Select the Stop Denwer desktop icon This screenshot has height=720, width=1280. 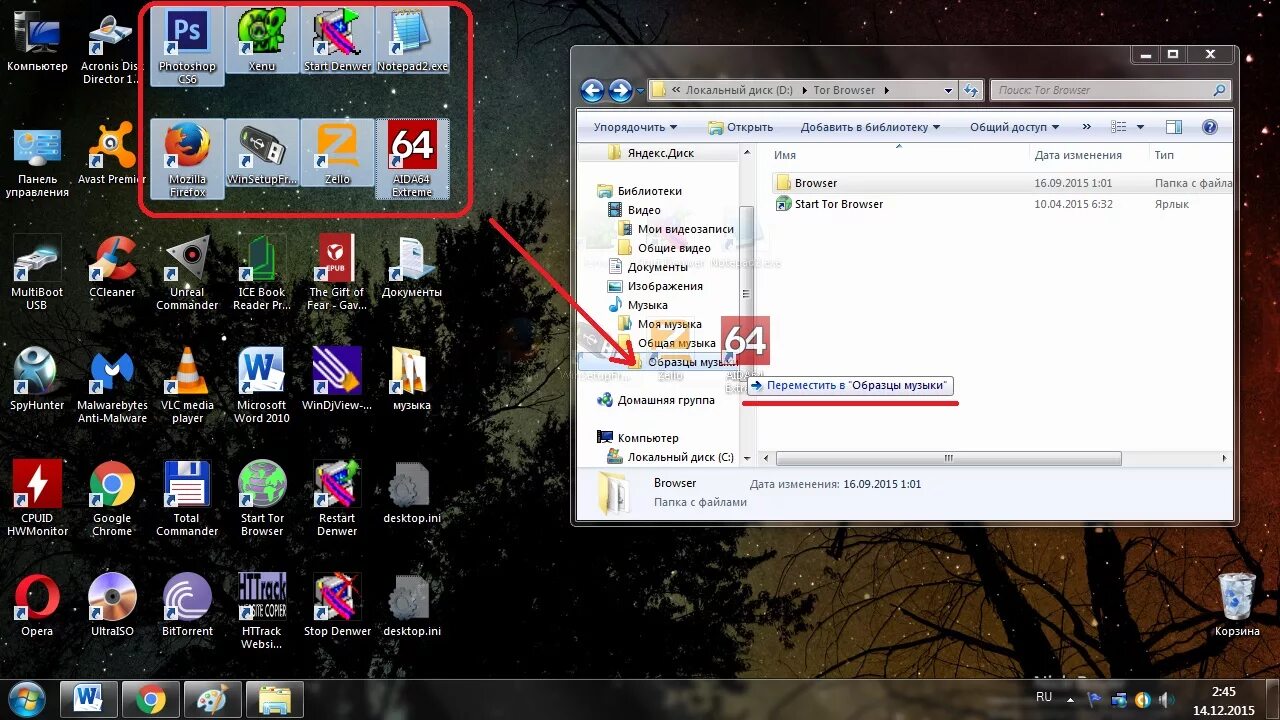pyautogui.click(x=337, y=605)
